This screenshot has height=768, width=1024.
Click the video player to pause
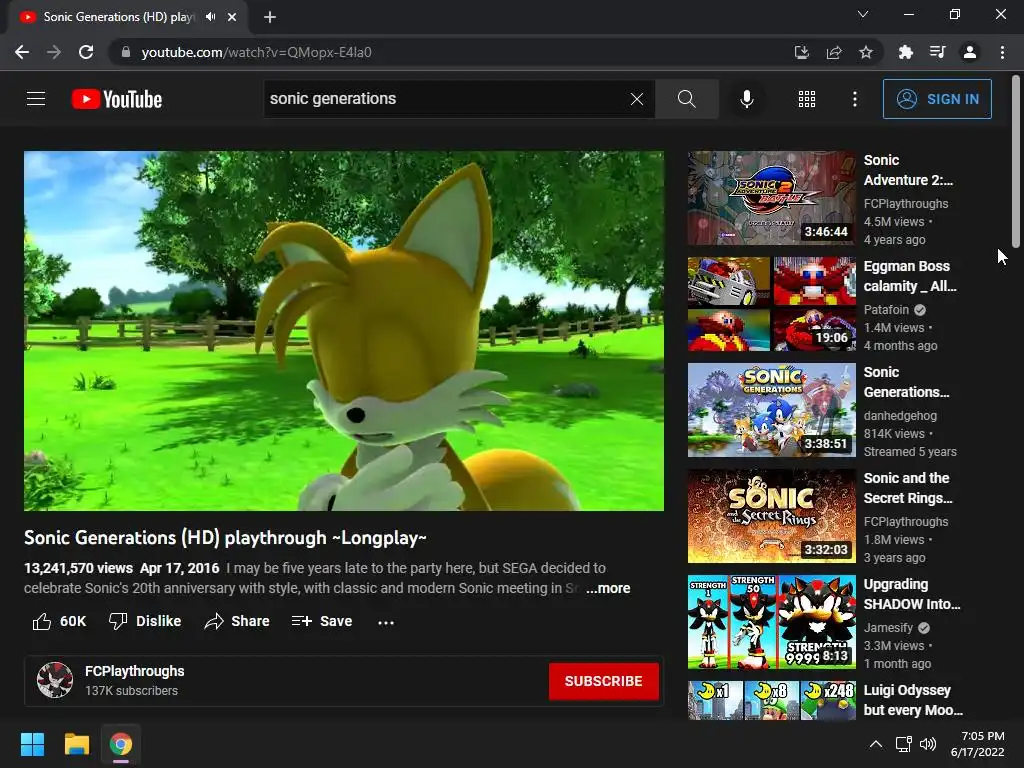[x=344, y=330]
